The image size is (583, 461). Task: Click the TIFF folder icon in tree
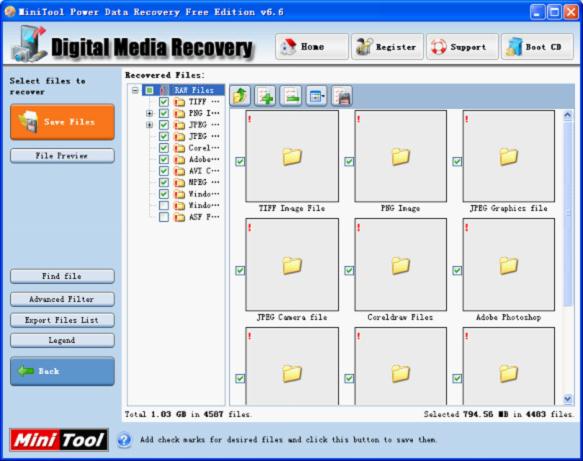[180, 102]
